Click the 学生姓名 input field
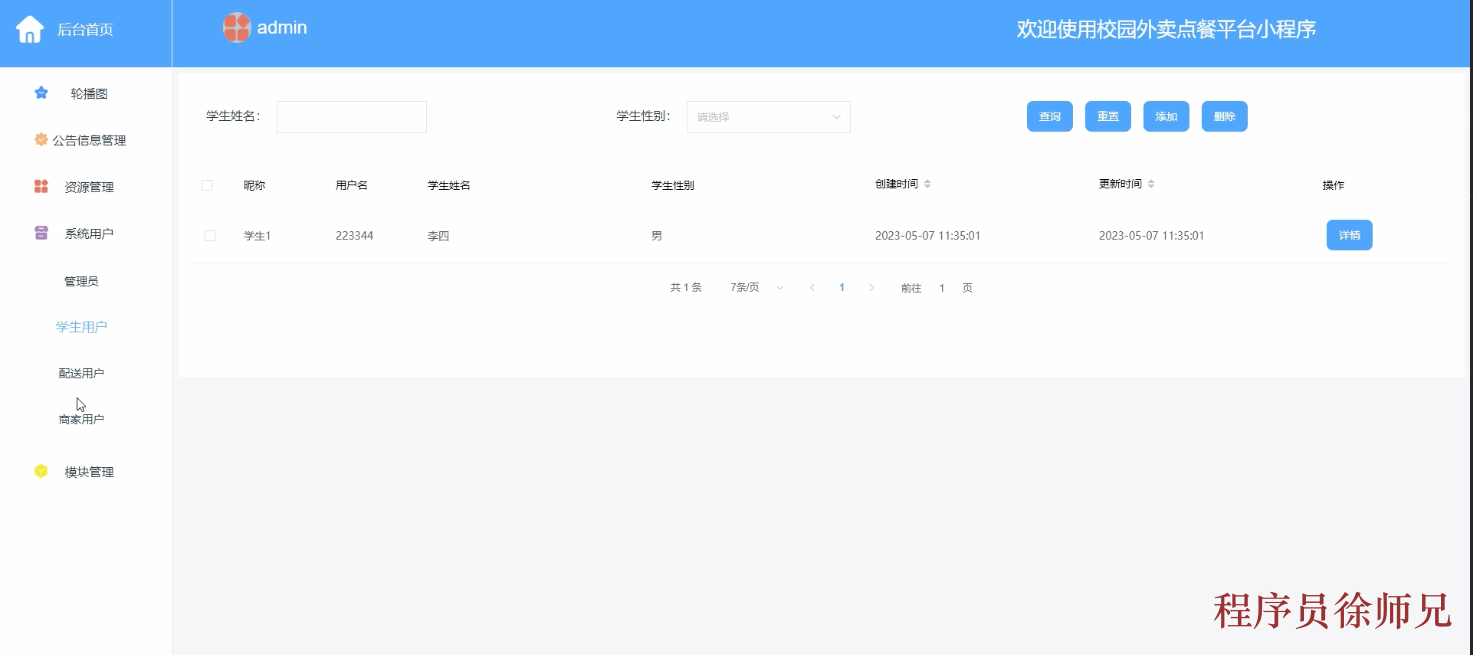1473x655 pixels. point(351,116)
